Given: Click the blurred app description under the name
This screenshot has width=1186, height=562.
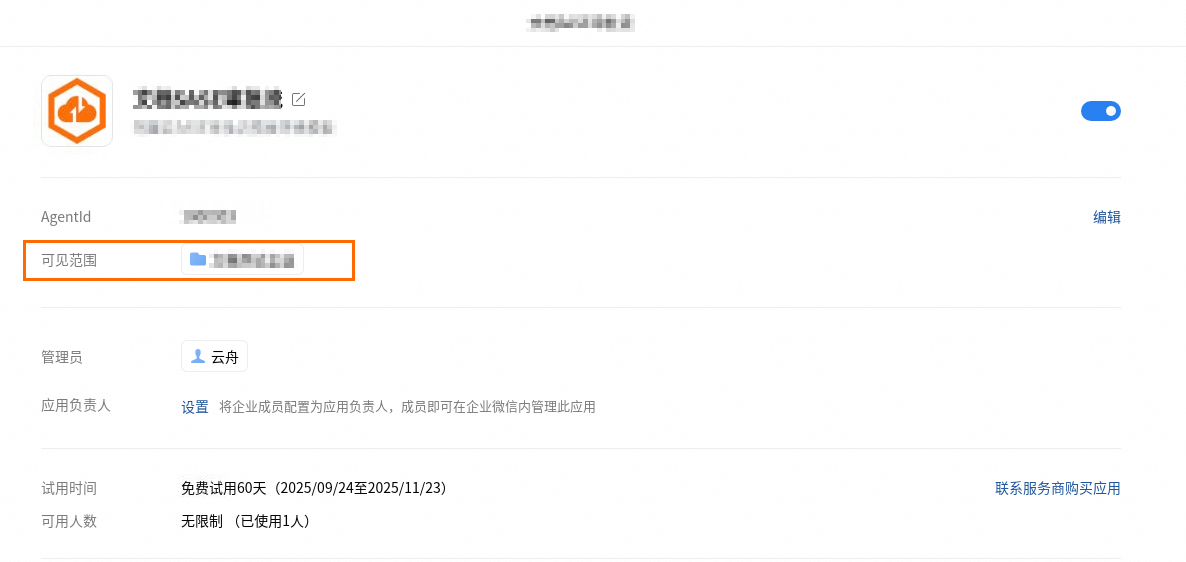Looking at the screenshot, I should point(234,126).
